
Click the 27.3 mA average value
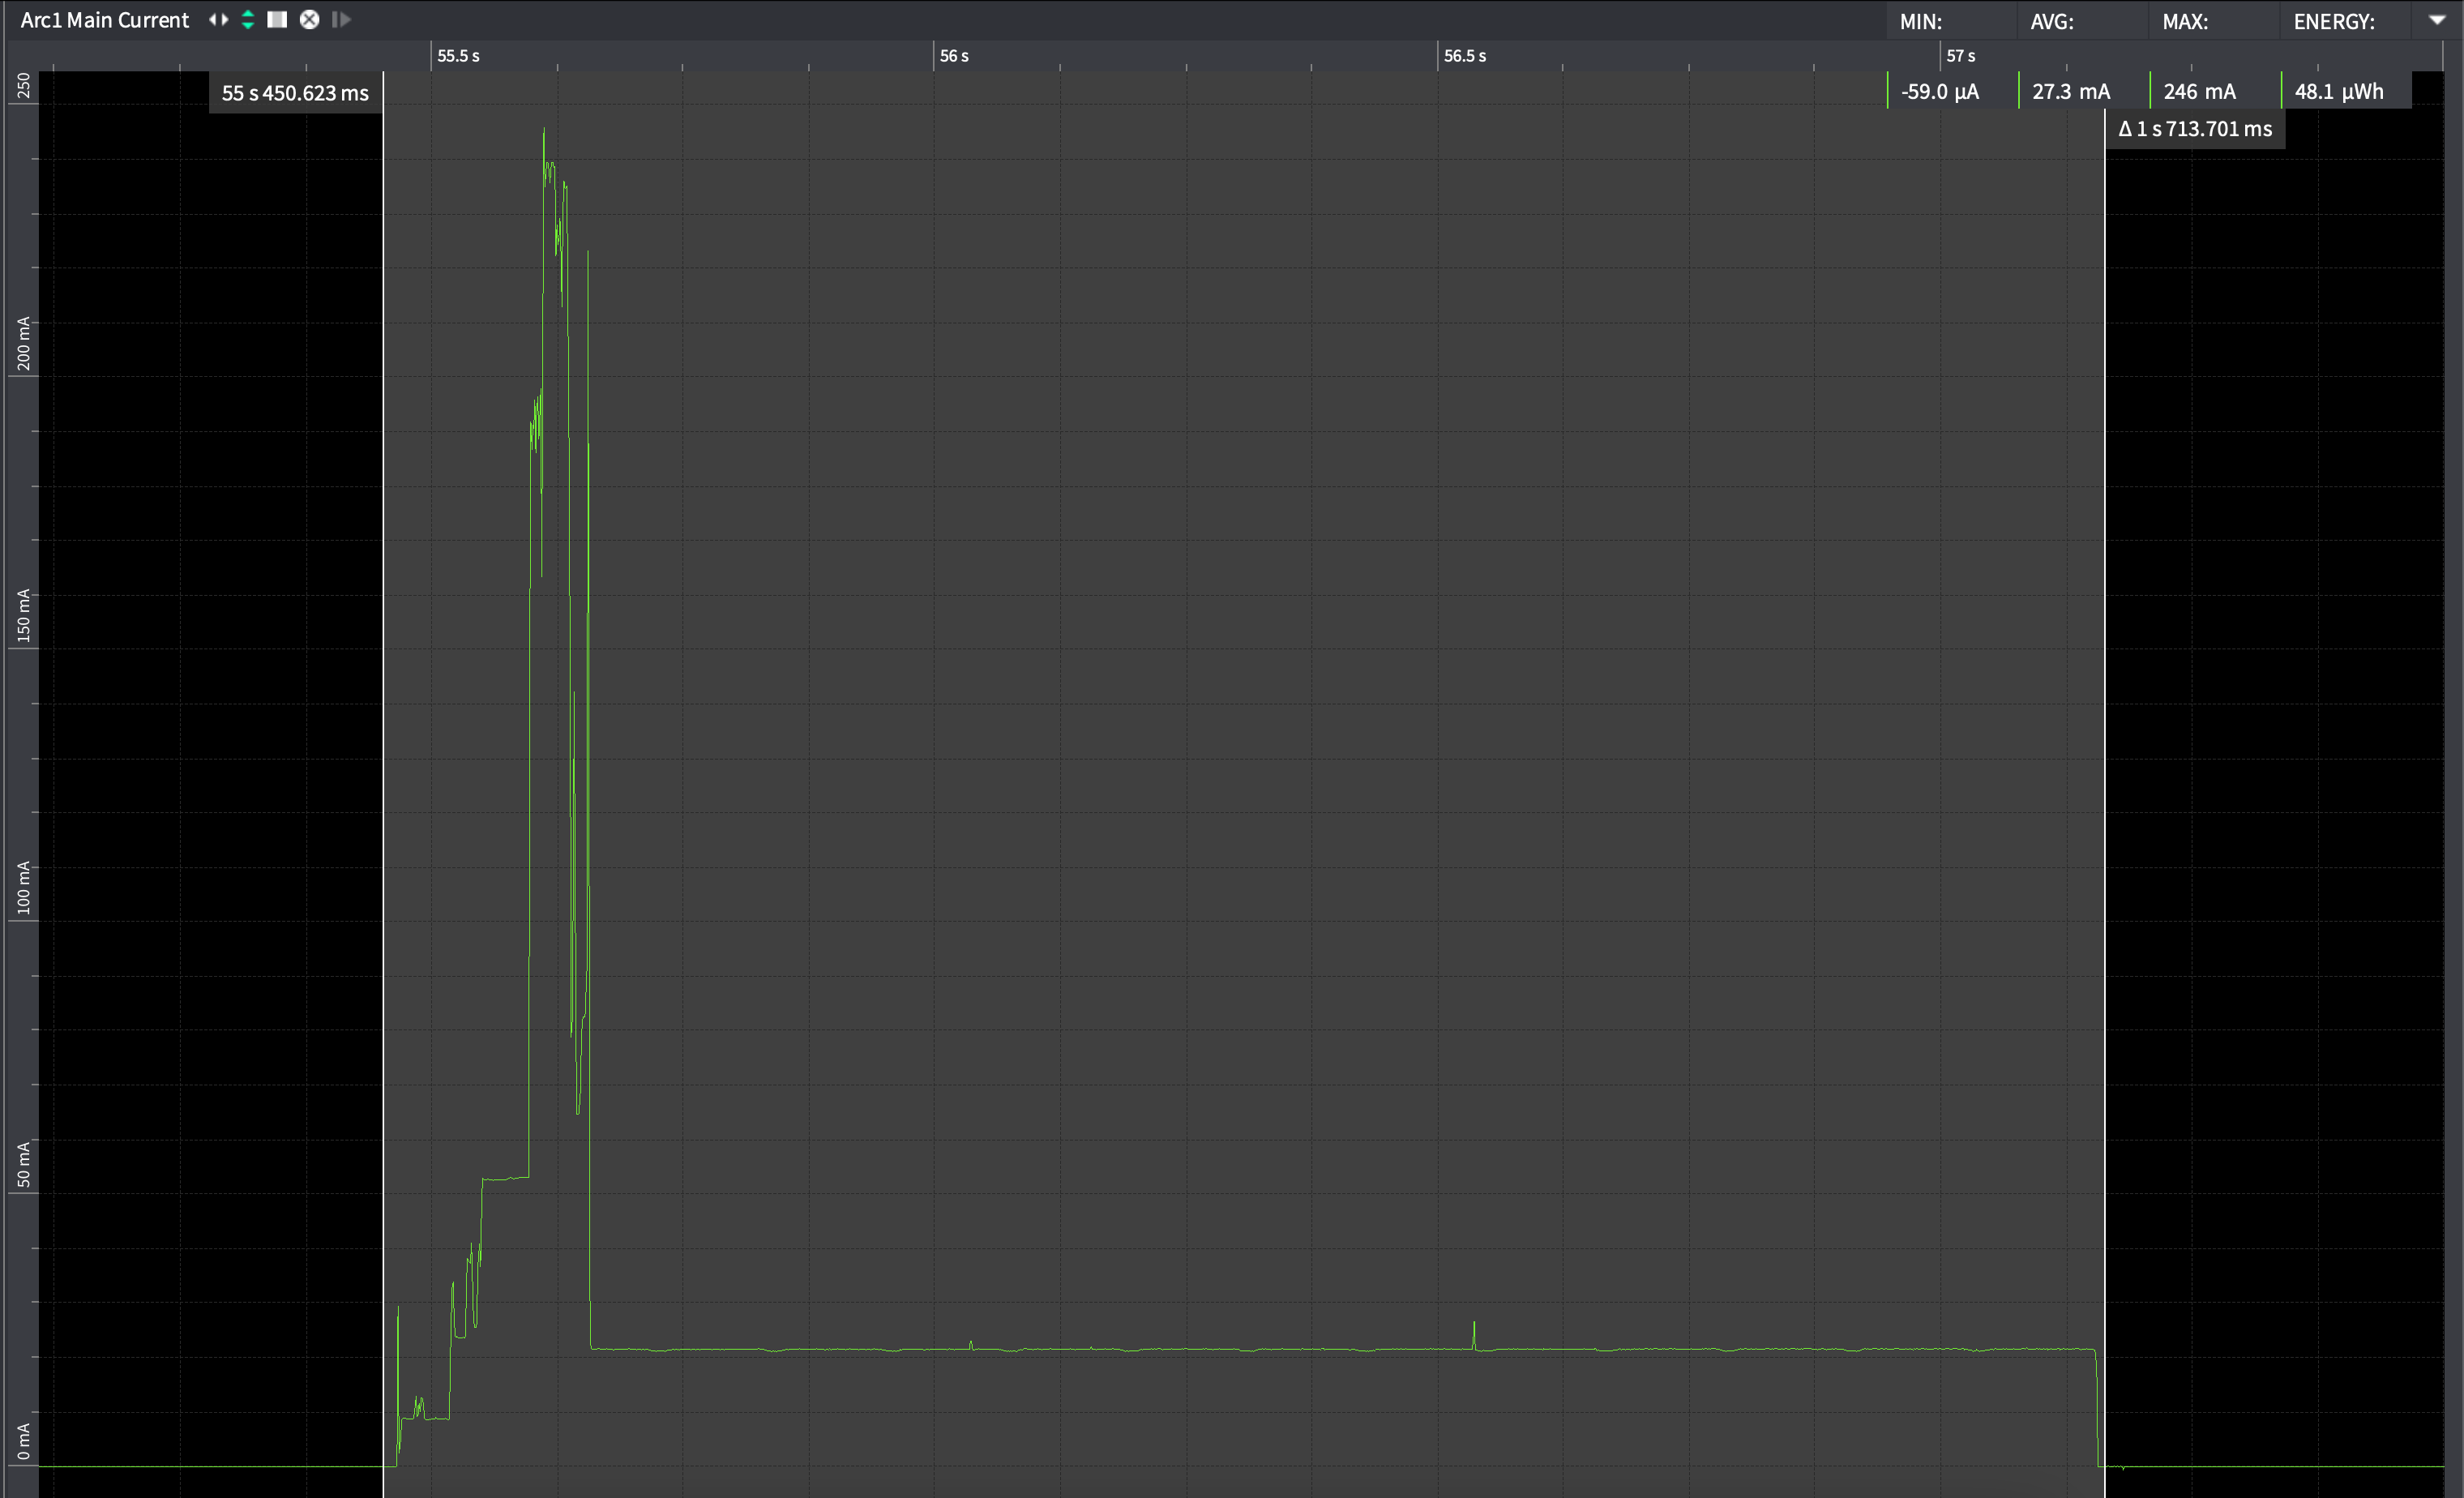click(x=2070, y=92)
